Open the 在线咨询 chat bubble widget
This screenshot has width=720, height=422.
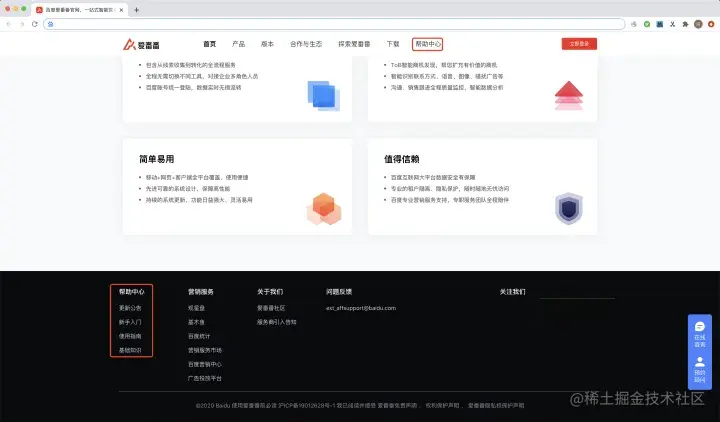point(700,334)
